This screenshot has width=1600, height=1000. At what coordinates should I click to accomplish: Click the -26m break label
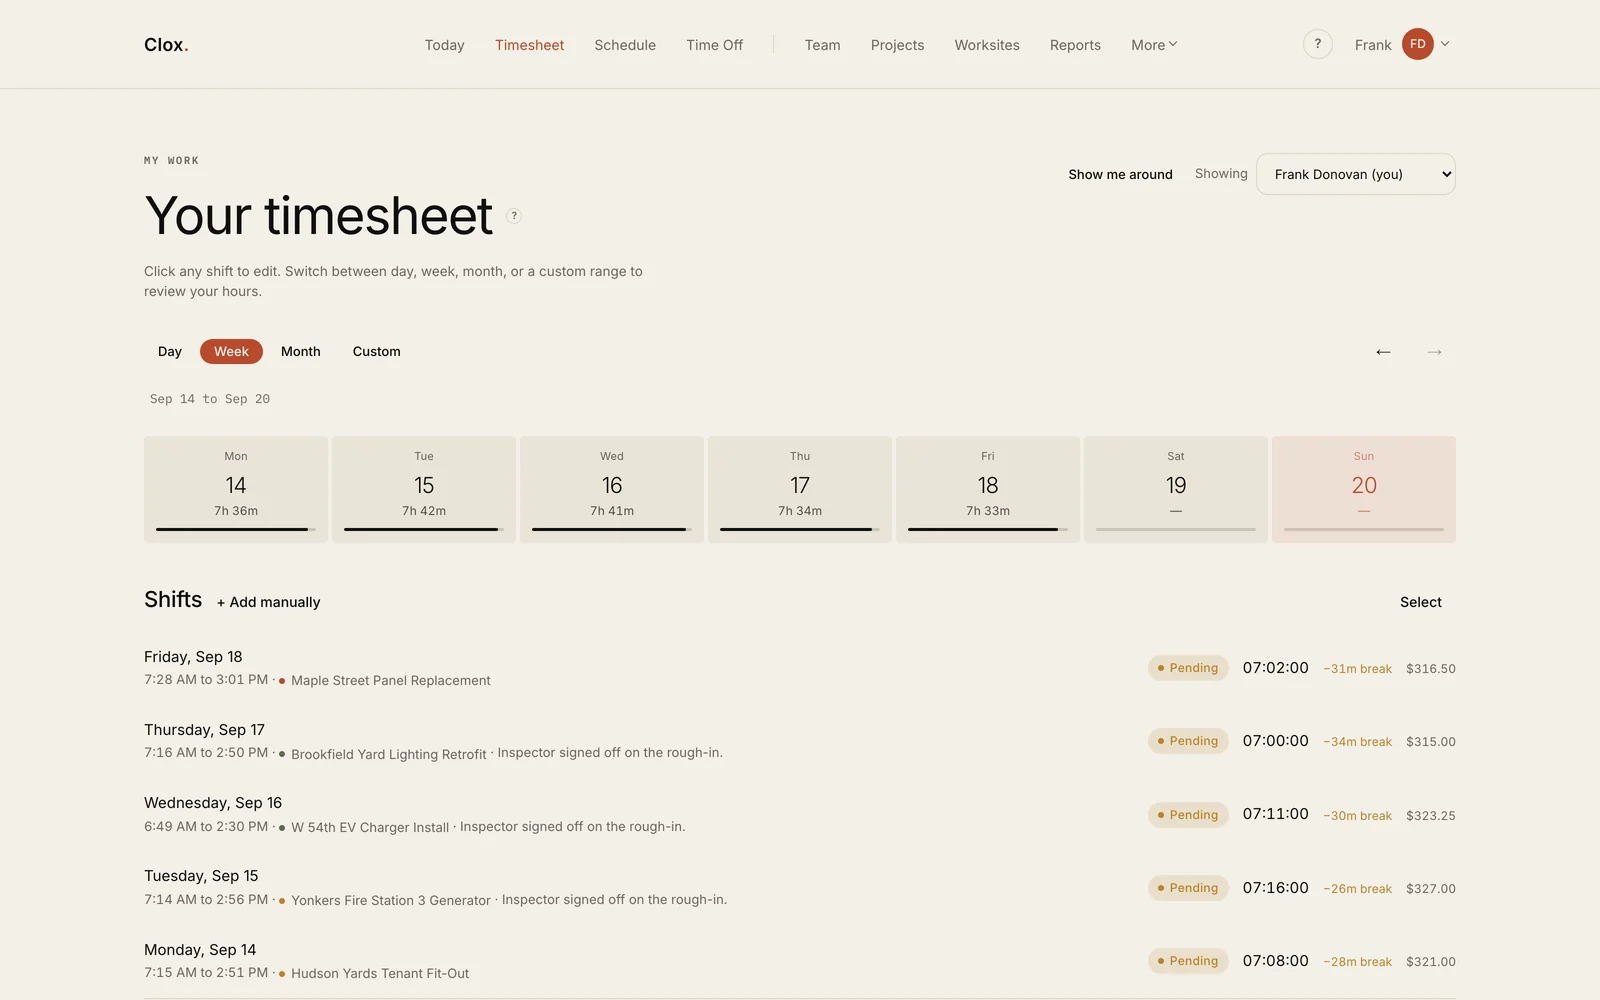click(x=1357, y=889)
